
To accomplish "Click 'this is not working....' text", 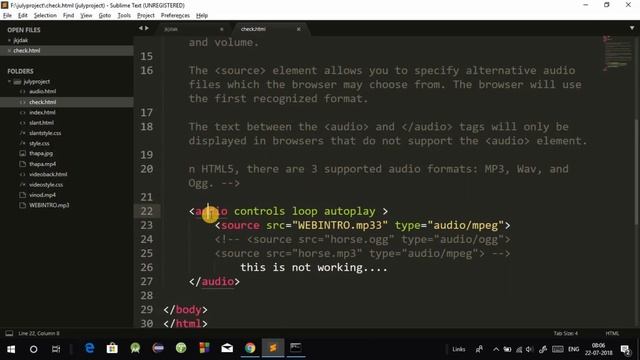I will click(x=313, y=267).
